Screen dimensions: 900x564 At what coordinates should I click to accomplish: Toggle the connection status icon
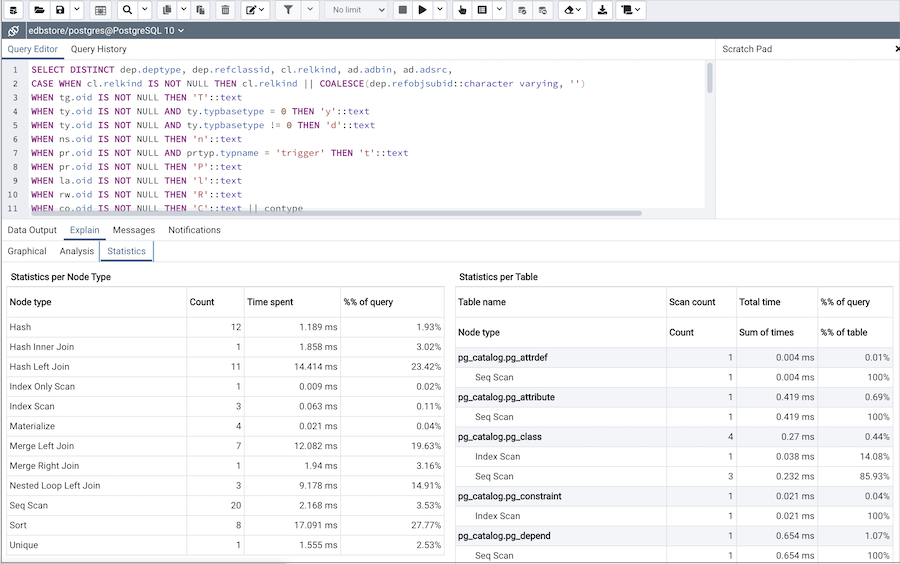pyautogui.click(x=13, y=31)
